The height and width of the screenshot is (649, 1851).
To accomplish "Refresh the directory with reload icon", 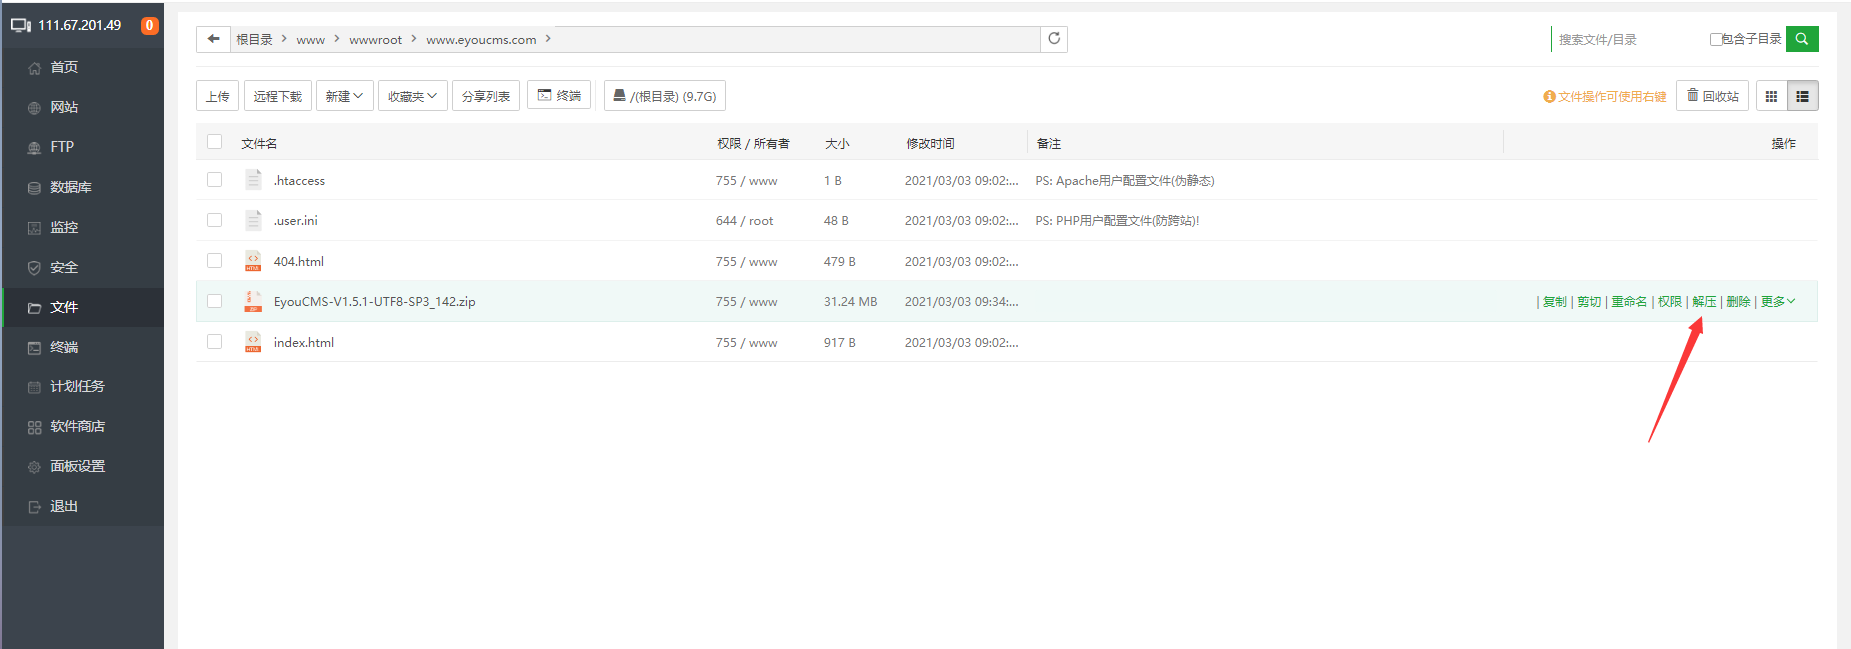I will 1054,39.
